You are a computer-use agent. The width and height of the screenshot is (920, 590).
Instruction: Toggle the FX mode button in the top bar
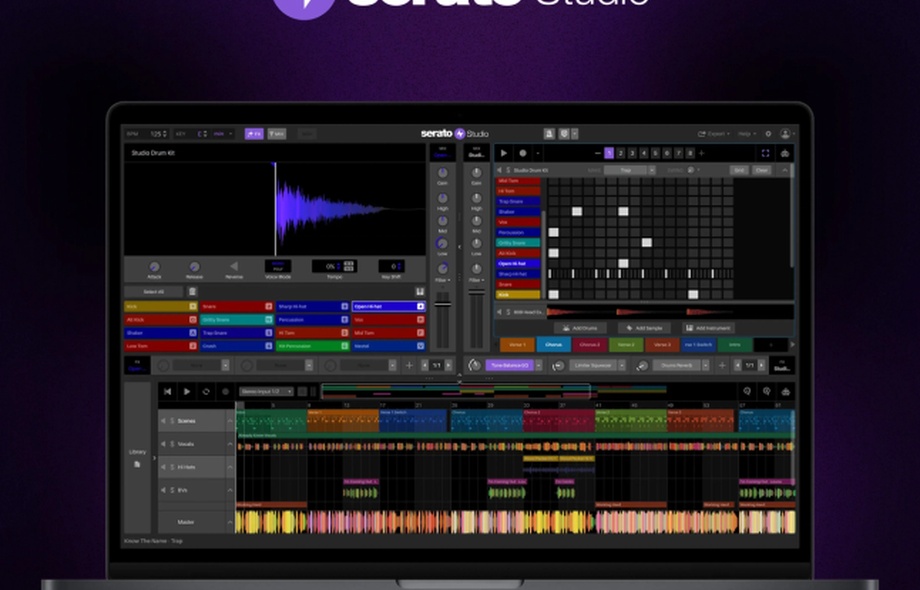[x=252, y=133]
